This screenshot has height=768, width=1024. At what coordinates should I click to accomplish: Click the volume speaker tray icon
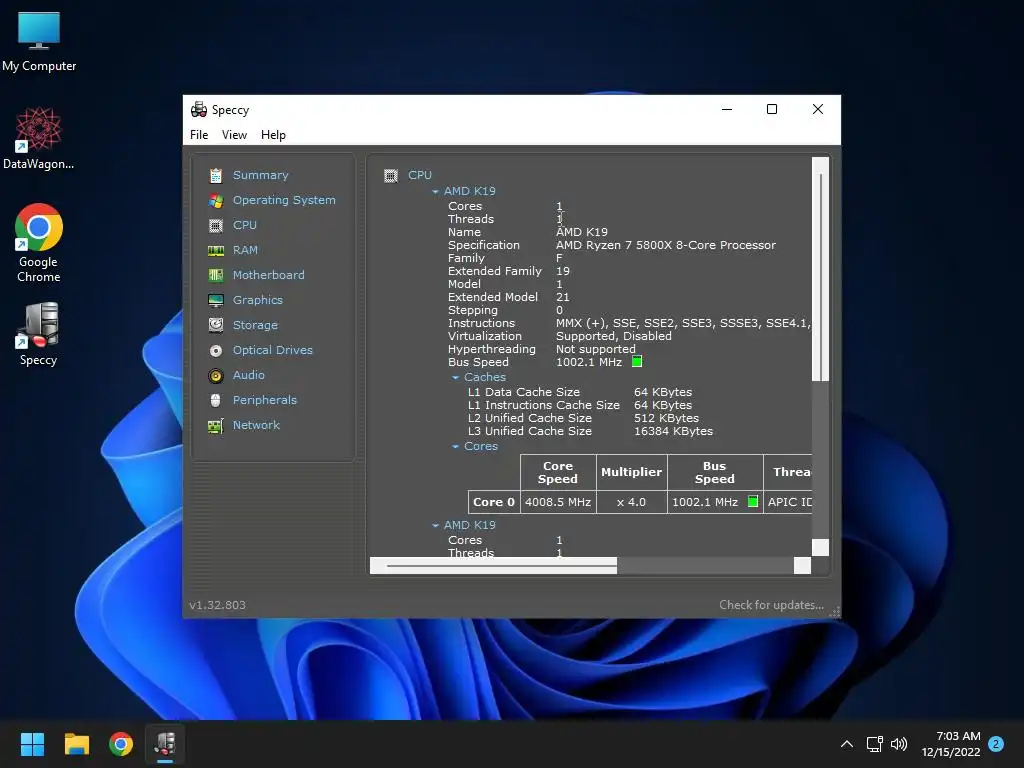[x=899, y=744]
